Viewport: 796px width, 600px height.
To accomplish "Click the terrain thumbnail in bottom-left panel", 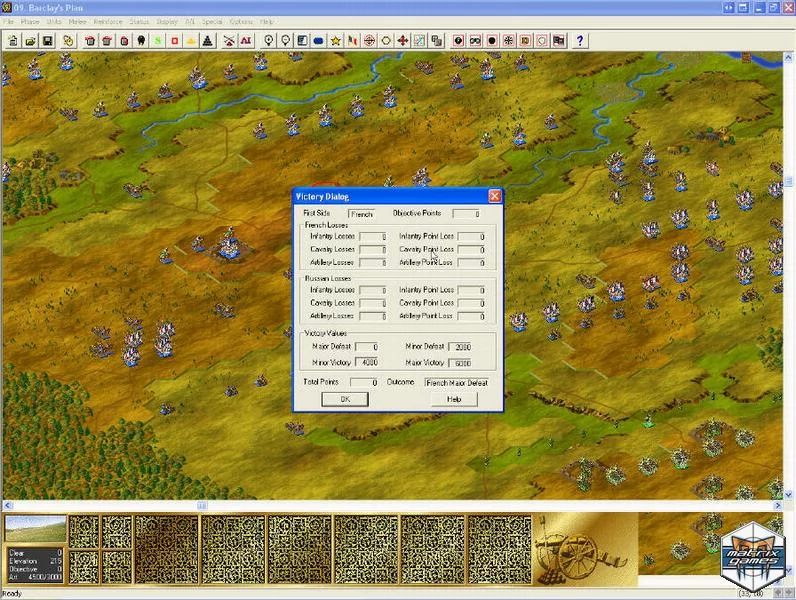I will [35, 528].
